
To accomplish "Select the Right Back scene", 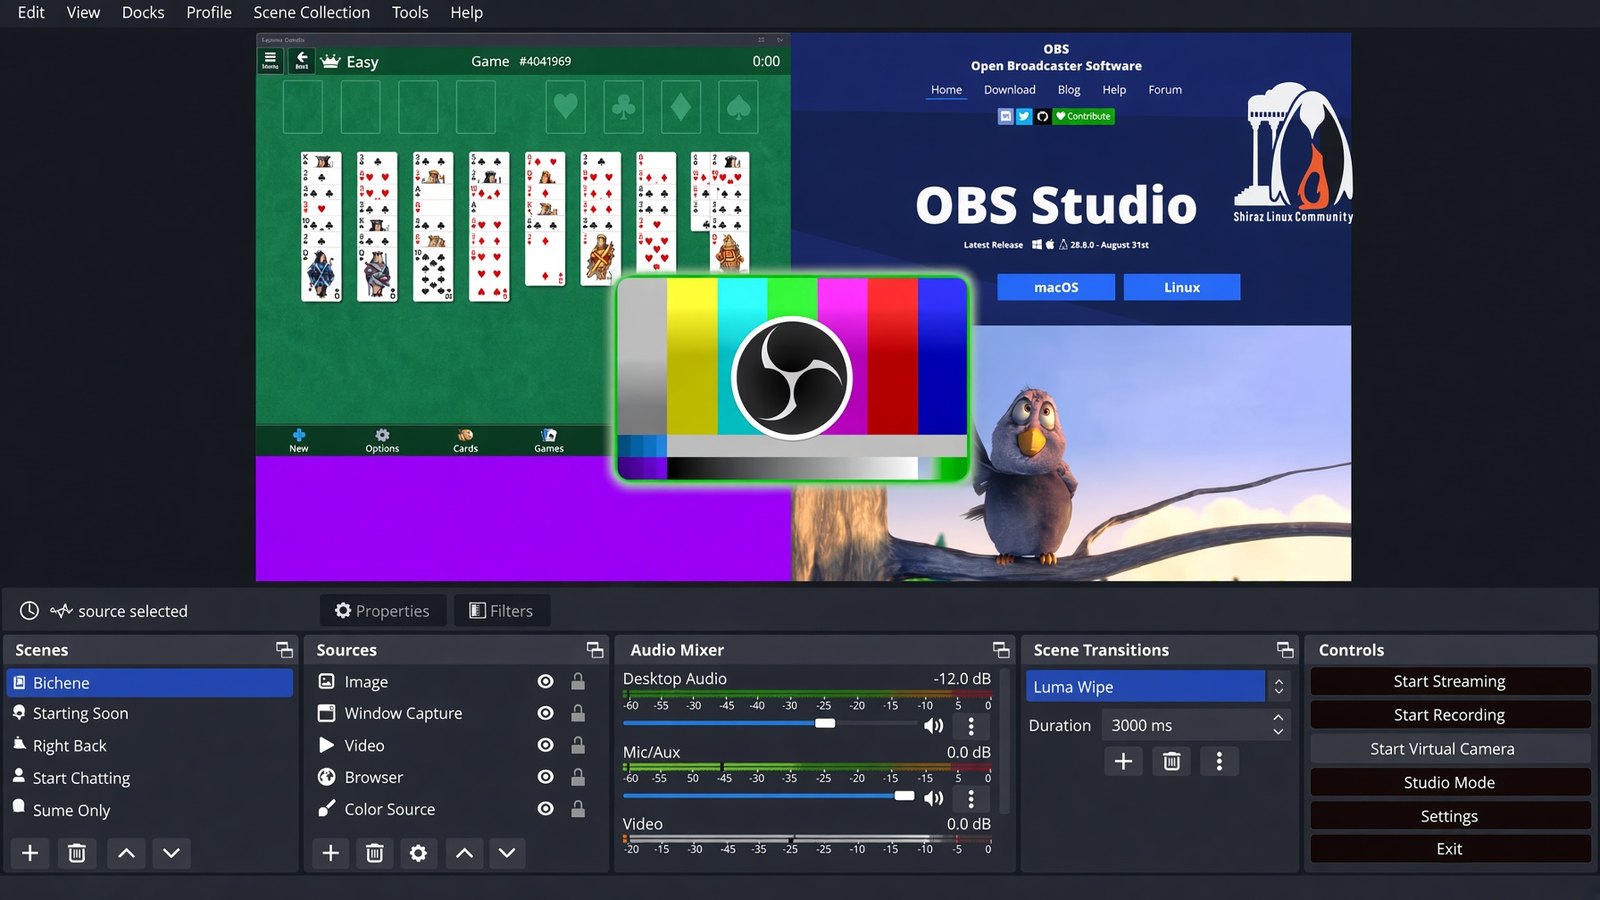I will click(x=150, y=746).
